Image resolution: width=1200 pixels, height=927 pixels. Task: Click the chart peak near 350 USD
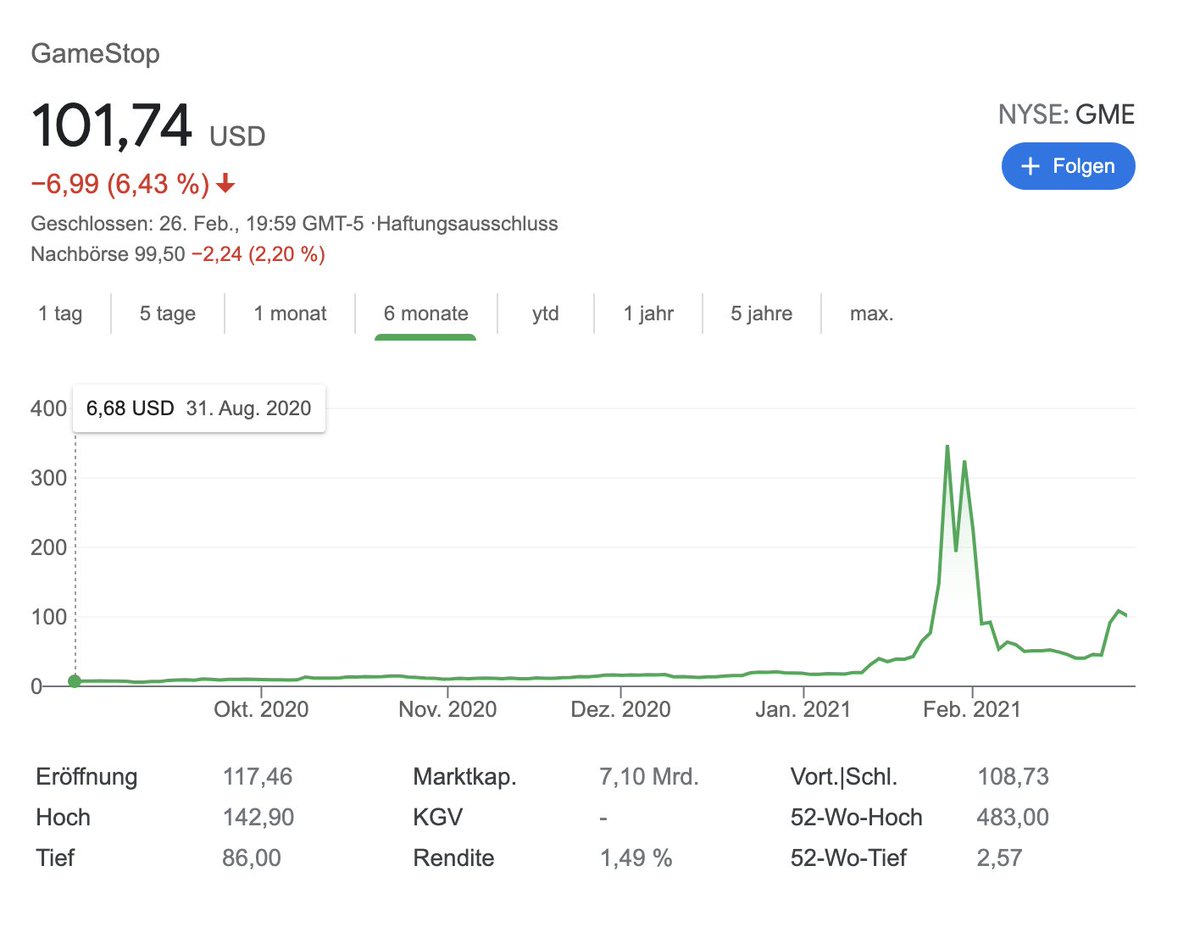click(946, 446)
